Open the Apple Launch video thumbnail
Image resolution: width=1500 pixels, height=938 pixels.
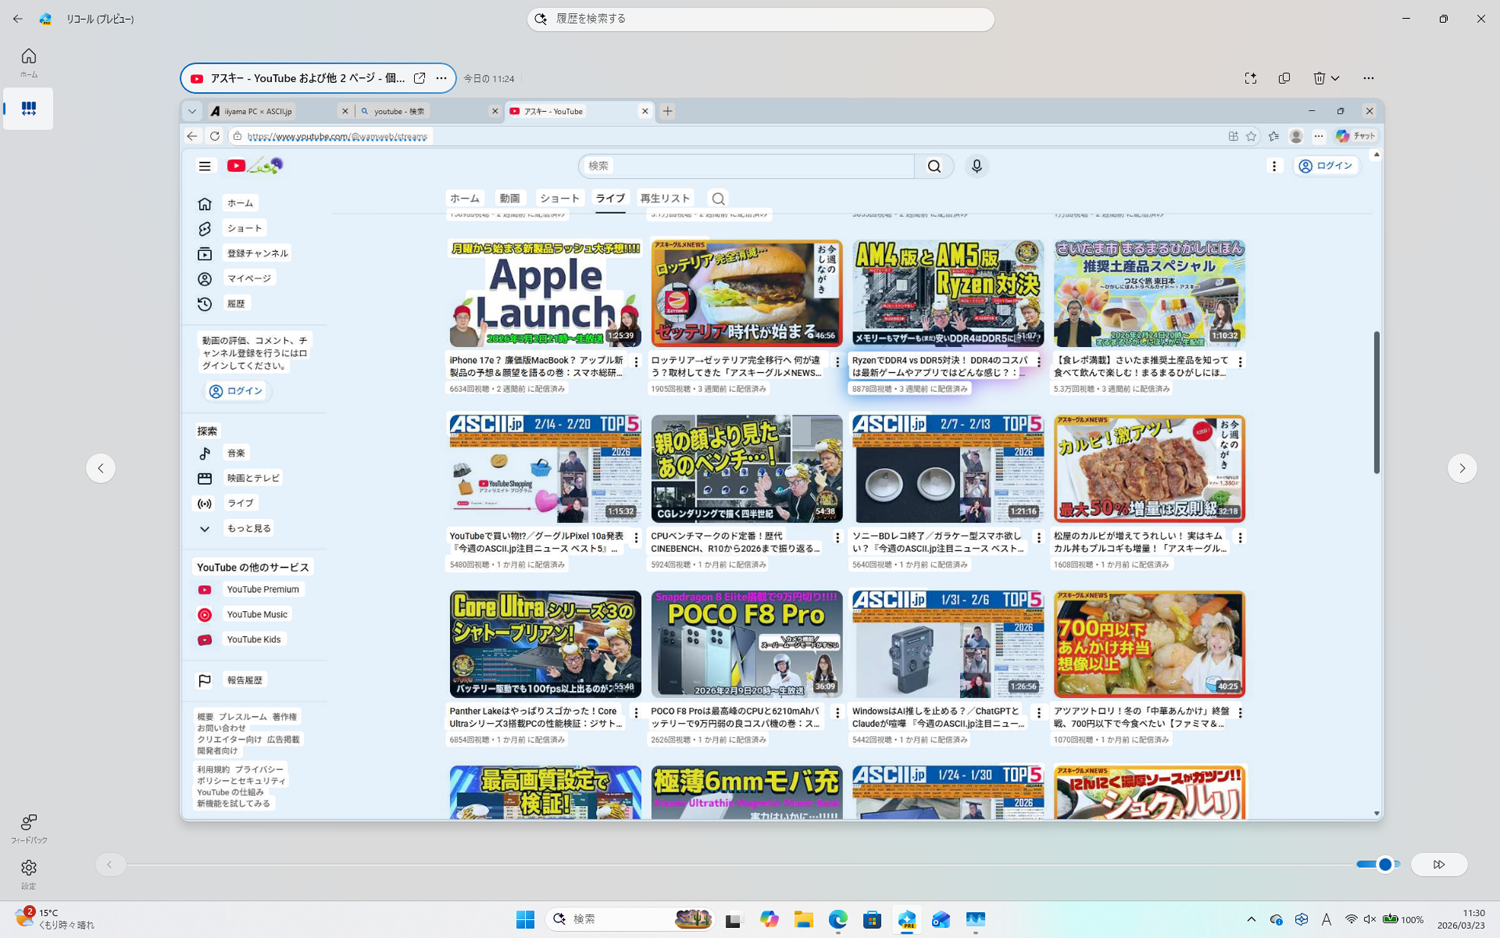click(x=545, y=293)
